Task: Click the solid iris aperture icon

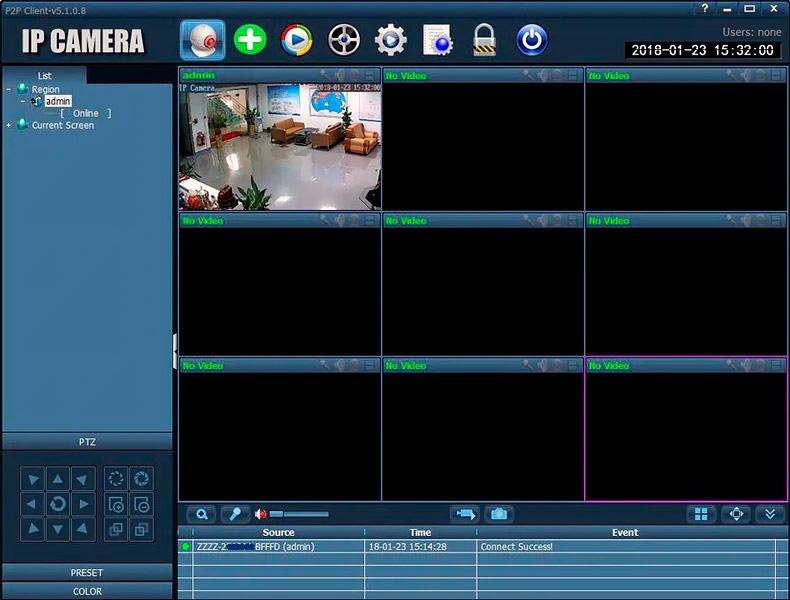Action: click(x=142, y=479)
